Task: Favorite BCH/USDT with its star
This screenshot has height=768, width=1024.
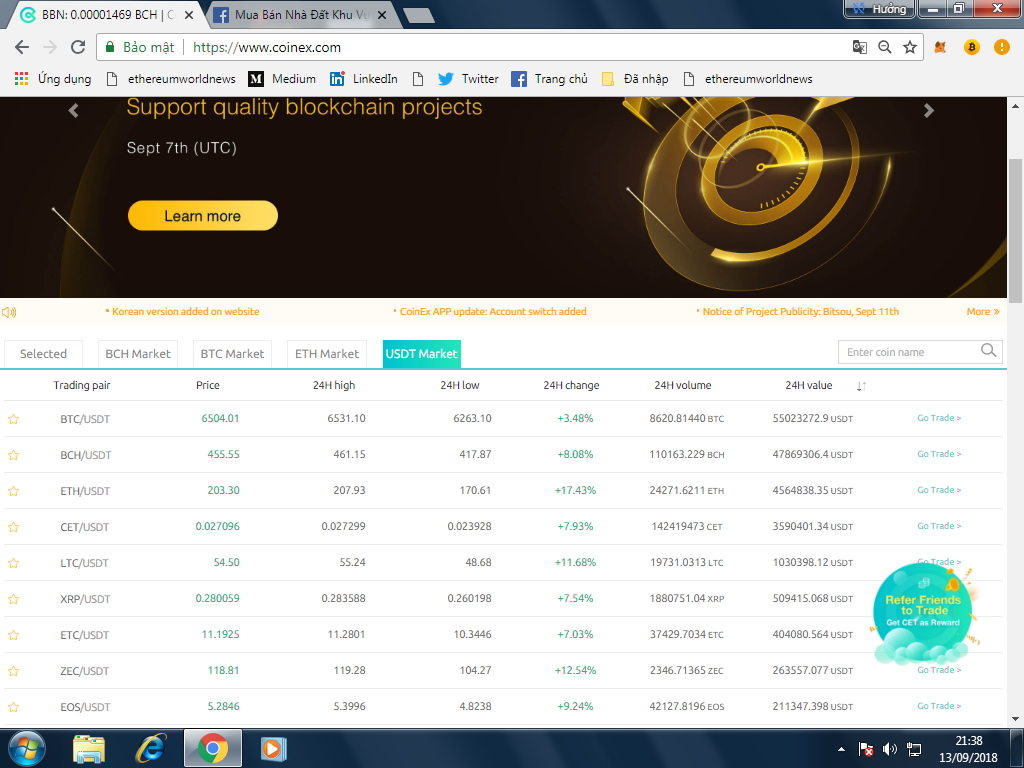Action: [14, 455]
